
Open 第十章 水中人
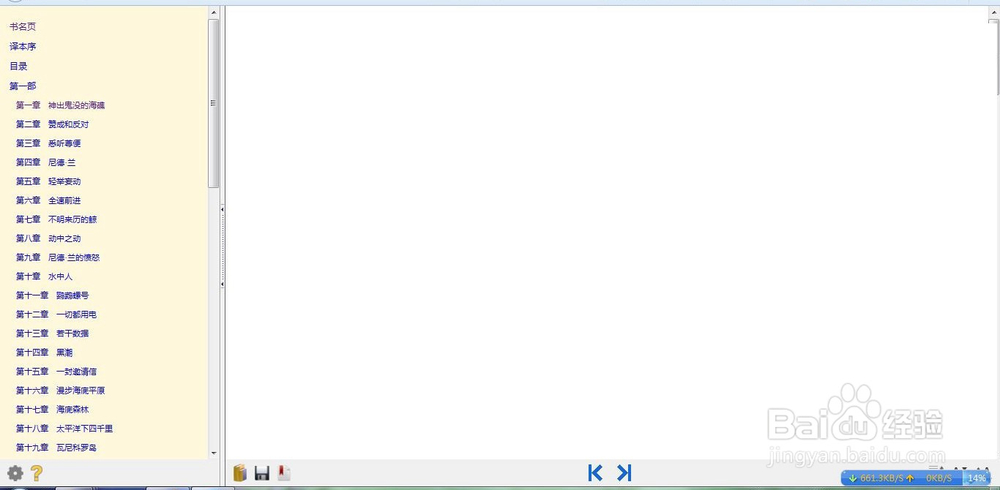45,277
